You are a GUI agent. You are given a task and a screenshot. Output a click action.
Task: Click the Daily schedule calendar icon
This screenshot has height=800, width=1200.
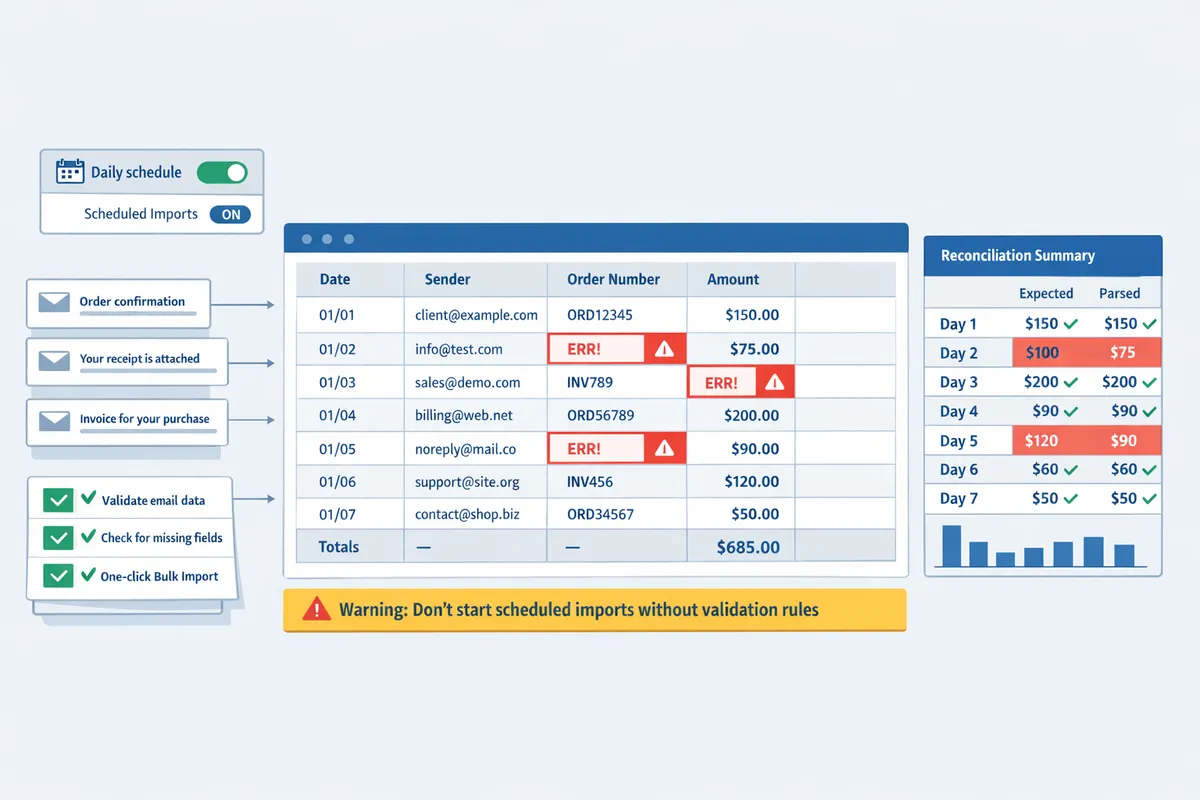pyautogui.click(x=70, y=172)
